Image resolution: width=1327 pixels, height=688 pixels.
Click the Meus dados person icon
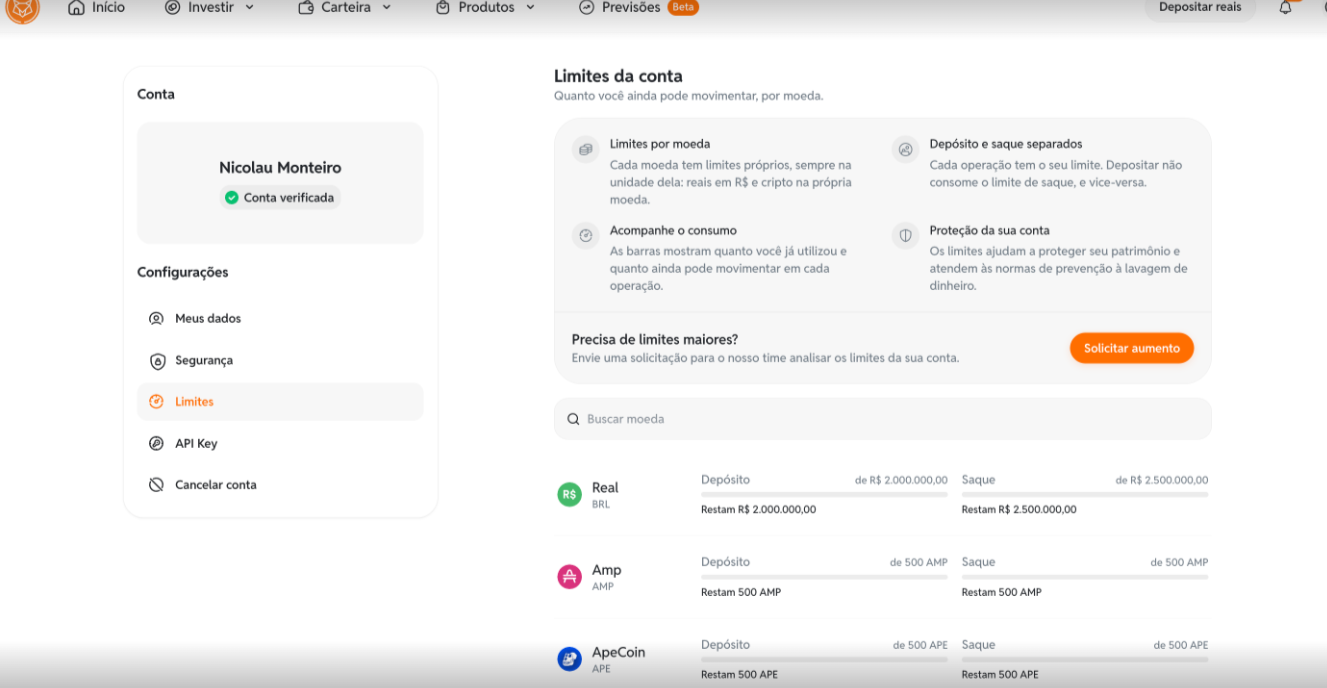click(x=156, y=319)
